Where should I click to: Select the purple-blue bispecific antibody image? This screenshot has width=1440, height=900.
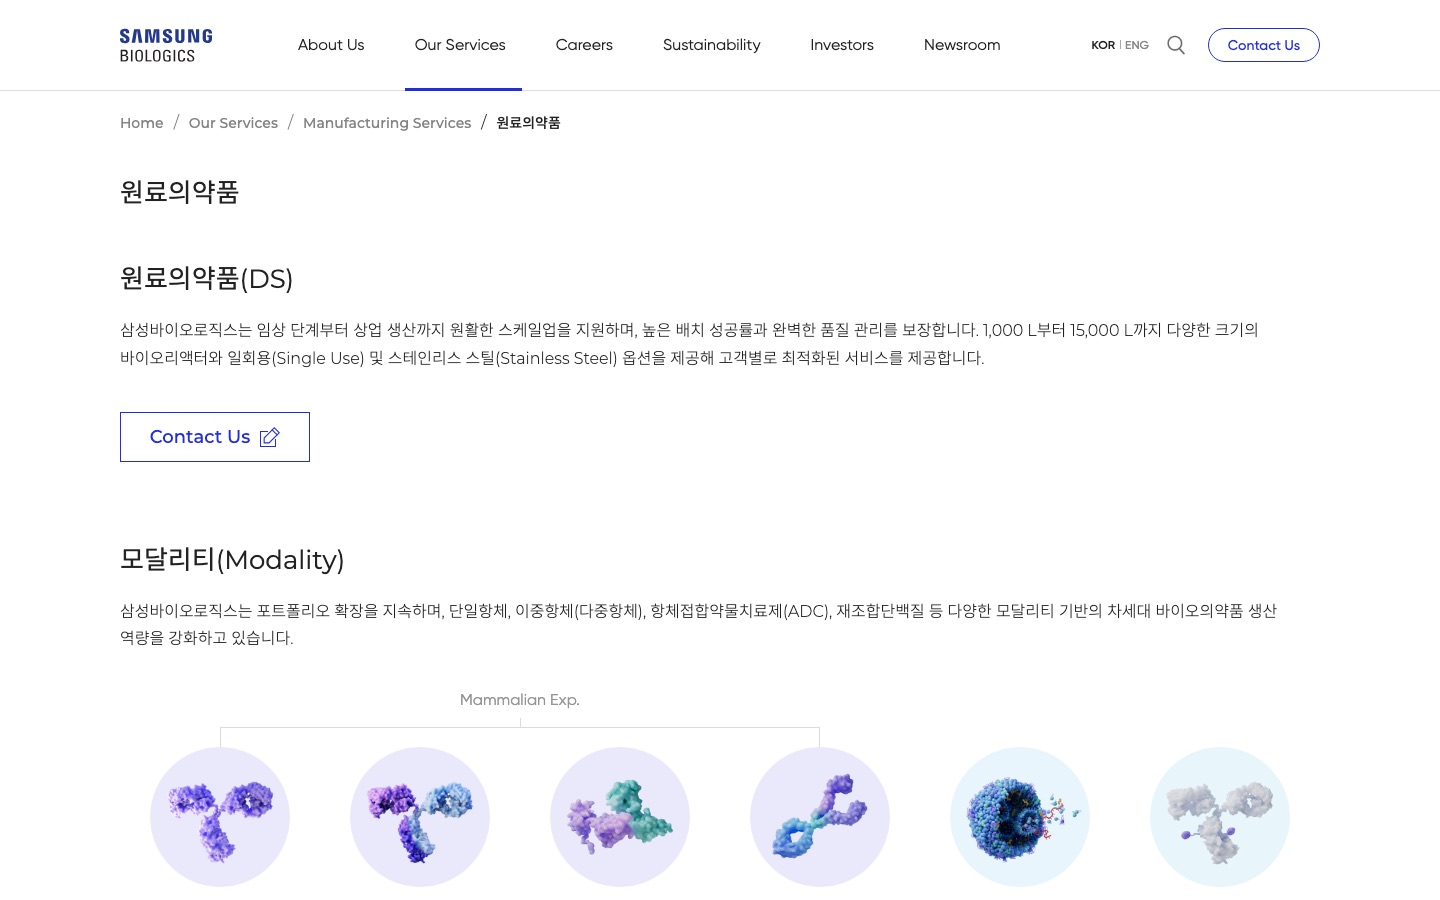[x=420, y=817]
